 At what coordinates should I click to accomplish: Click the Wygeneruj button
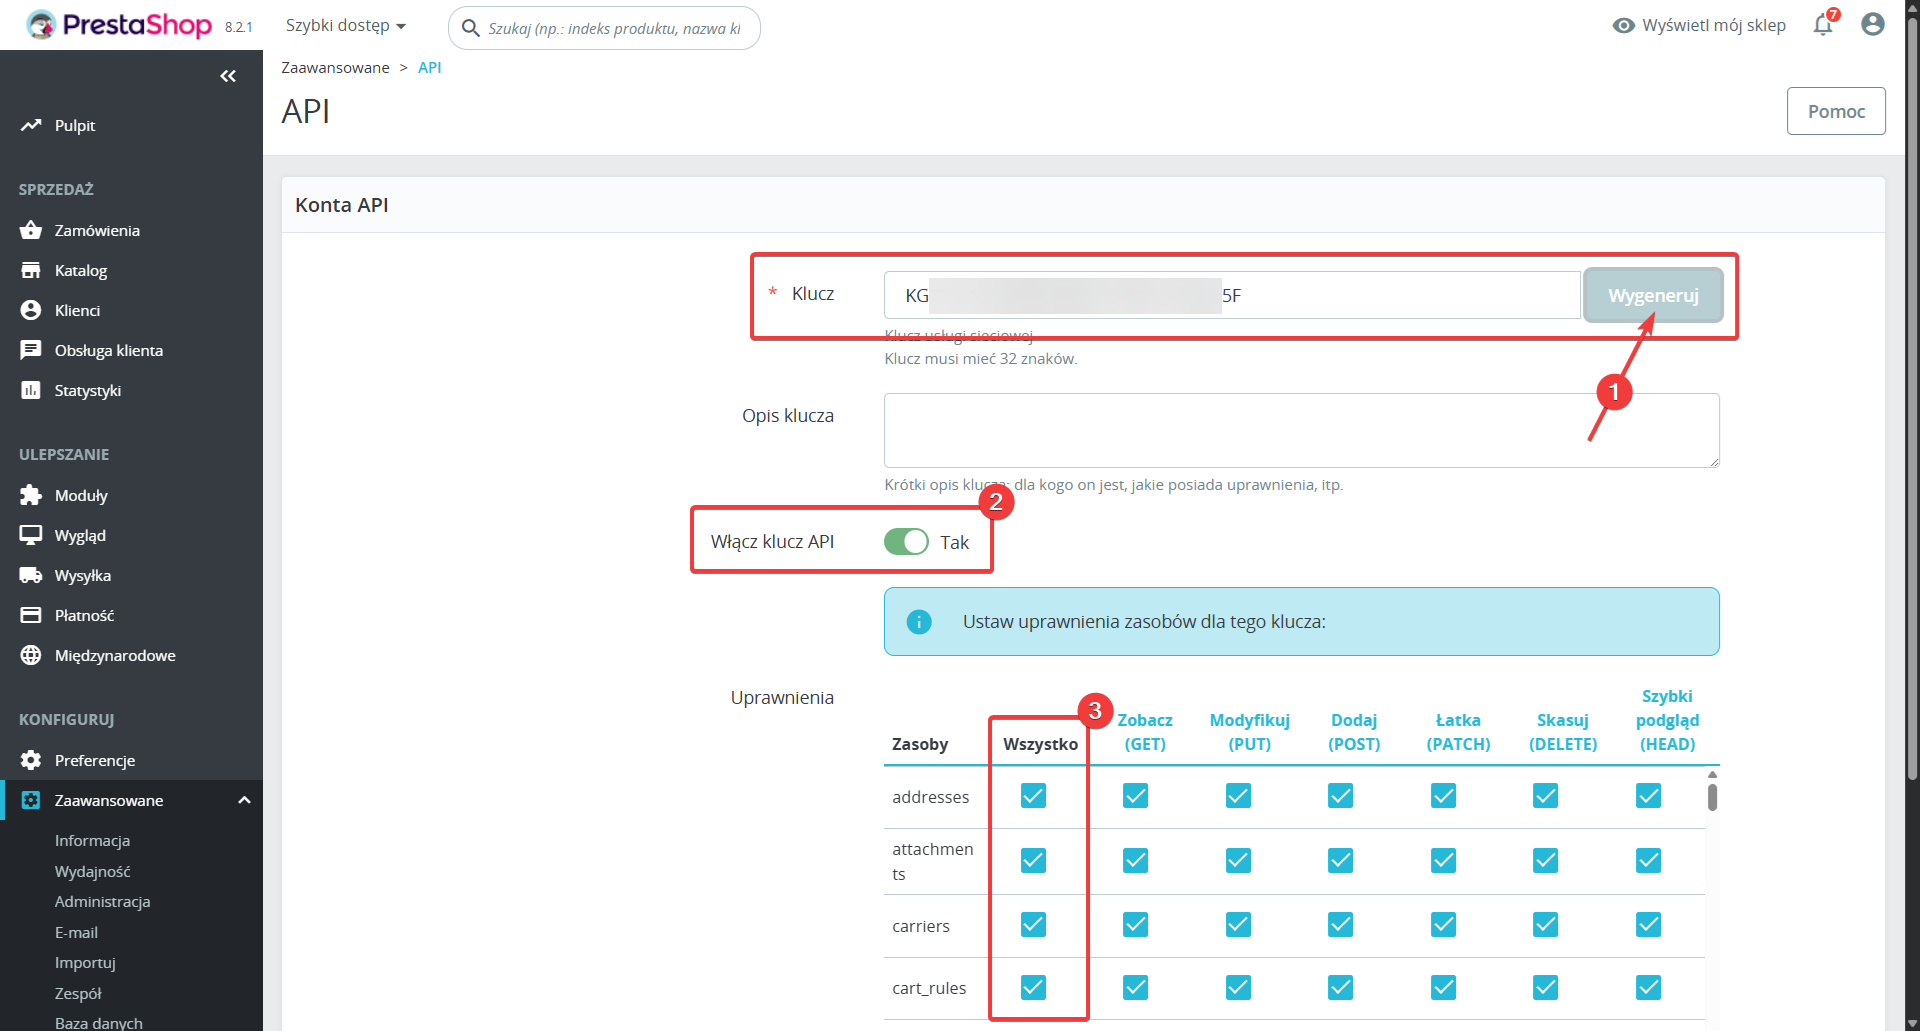pos(1652,295)
